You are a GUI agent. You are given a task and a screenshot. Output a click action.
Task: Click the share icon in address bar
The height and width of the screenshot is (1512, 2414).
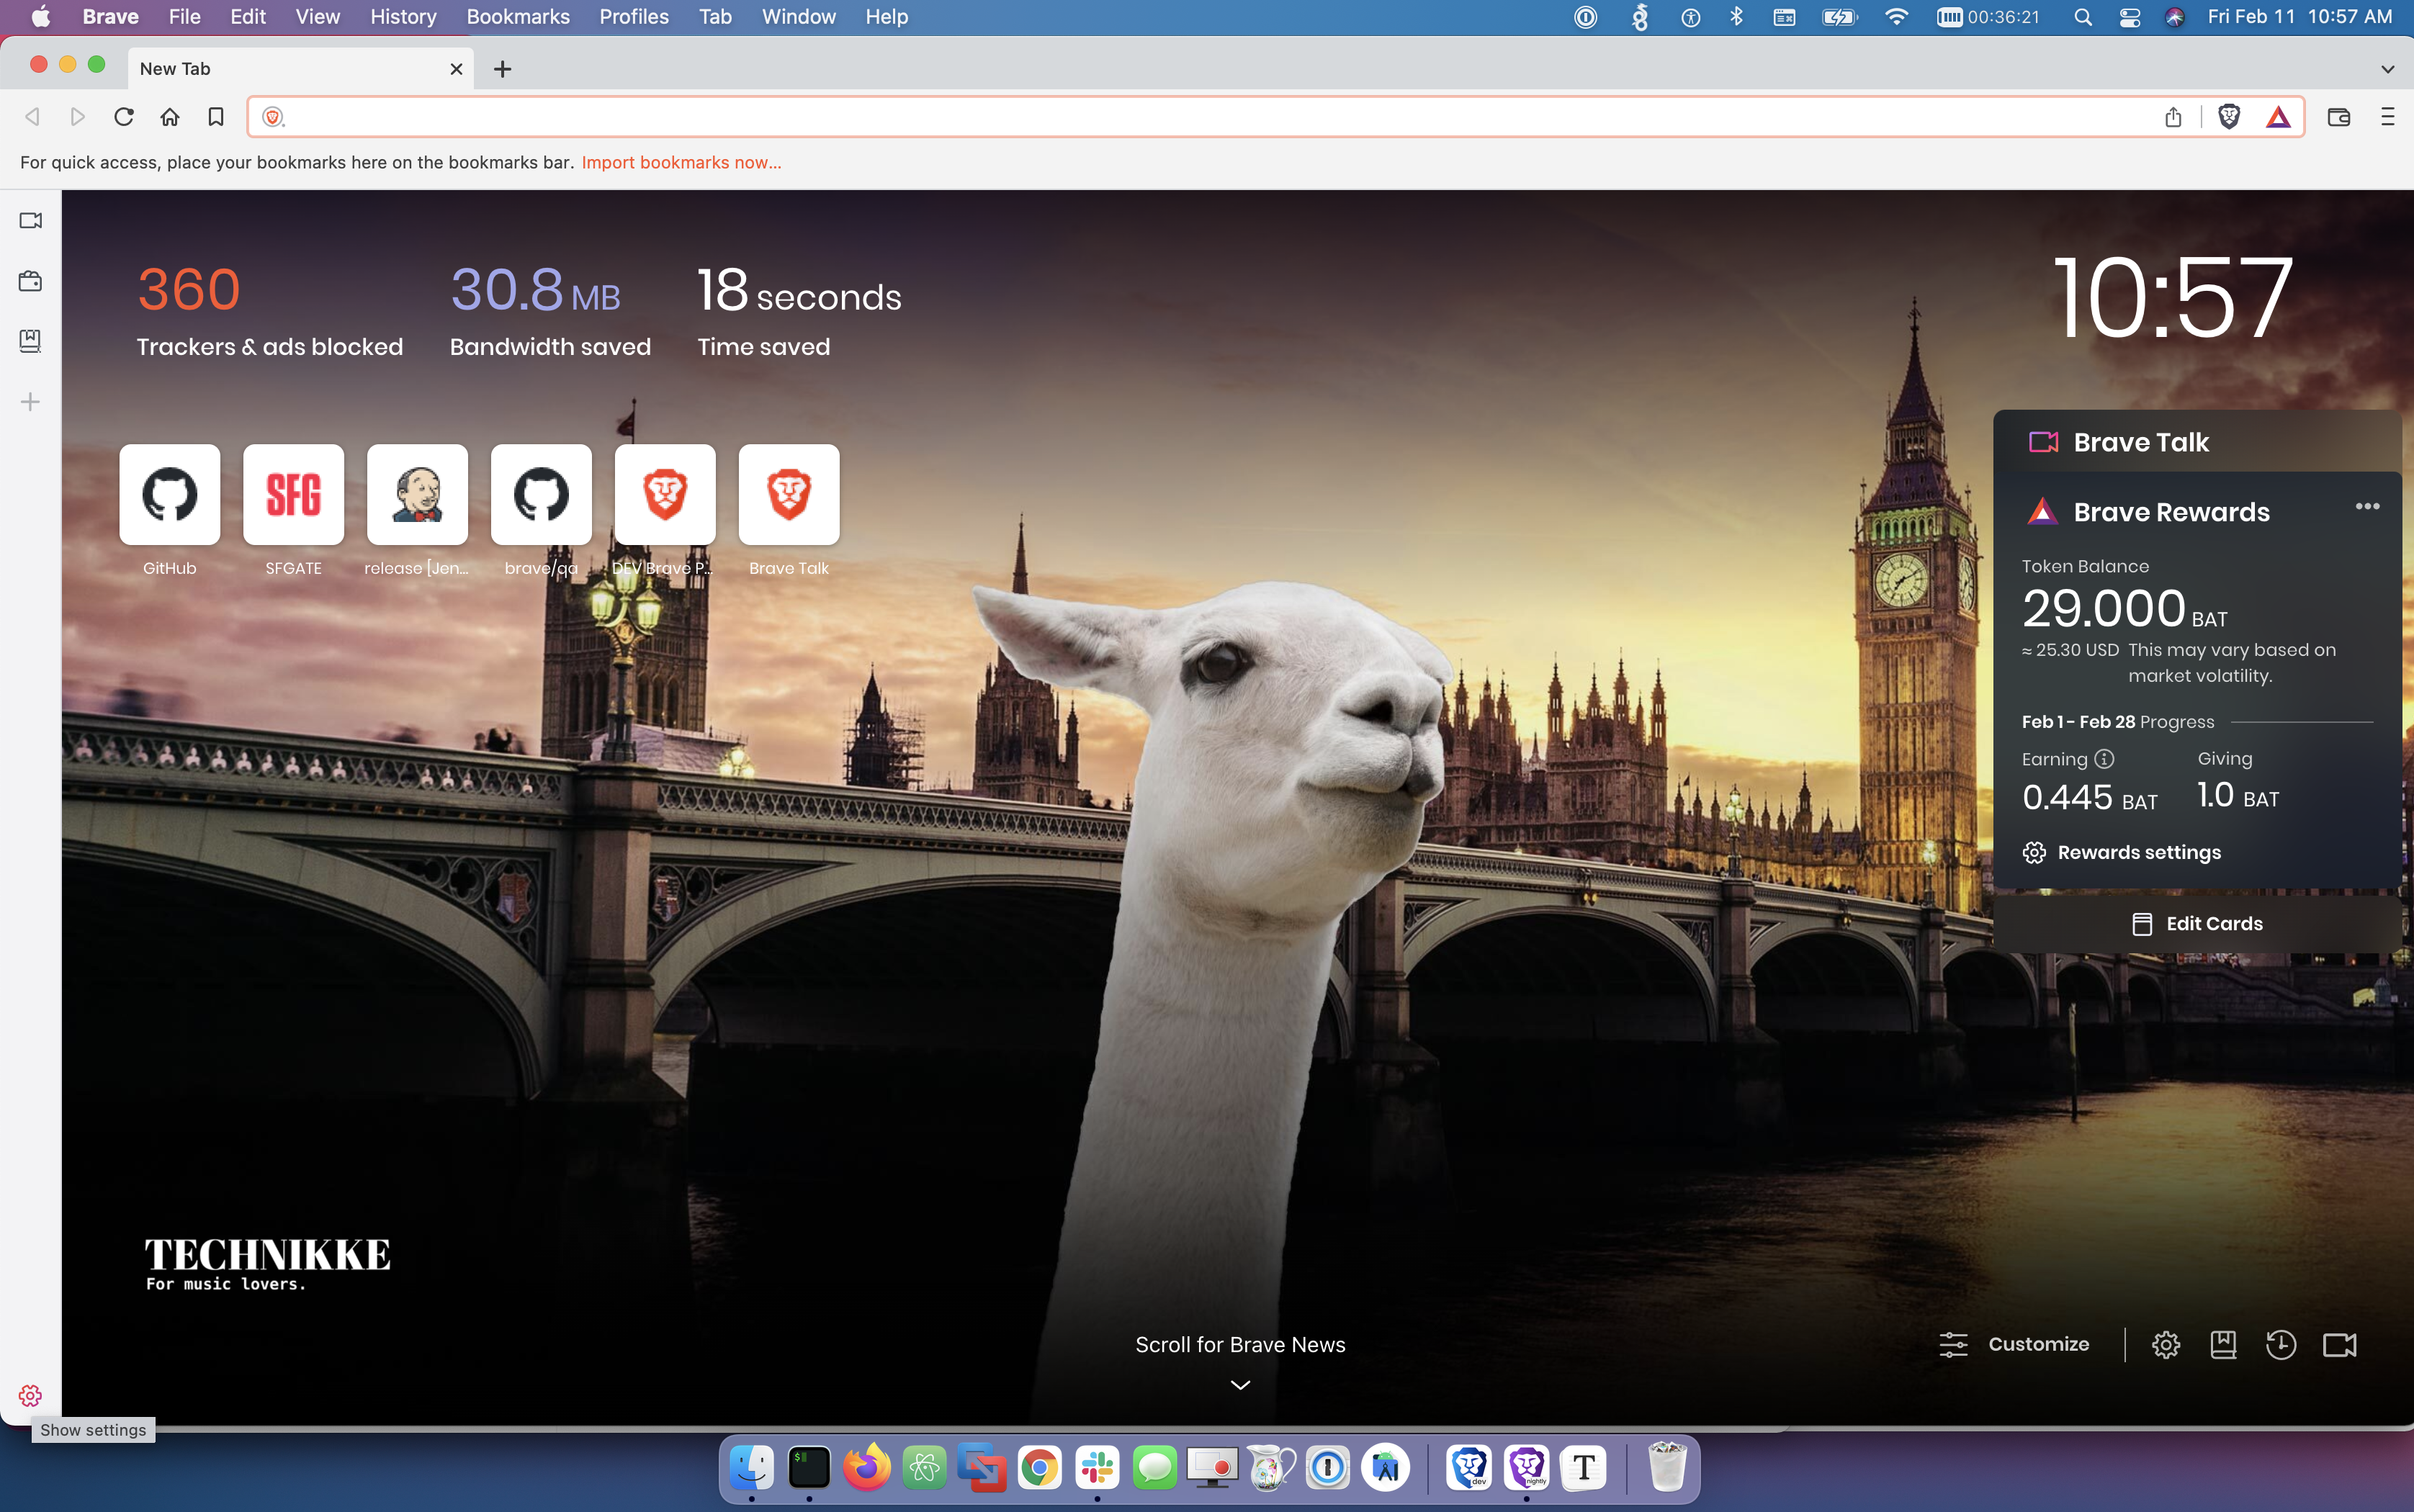click(x=2173, y=117)
